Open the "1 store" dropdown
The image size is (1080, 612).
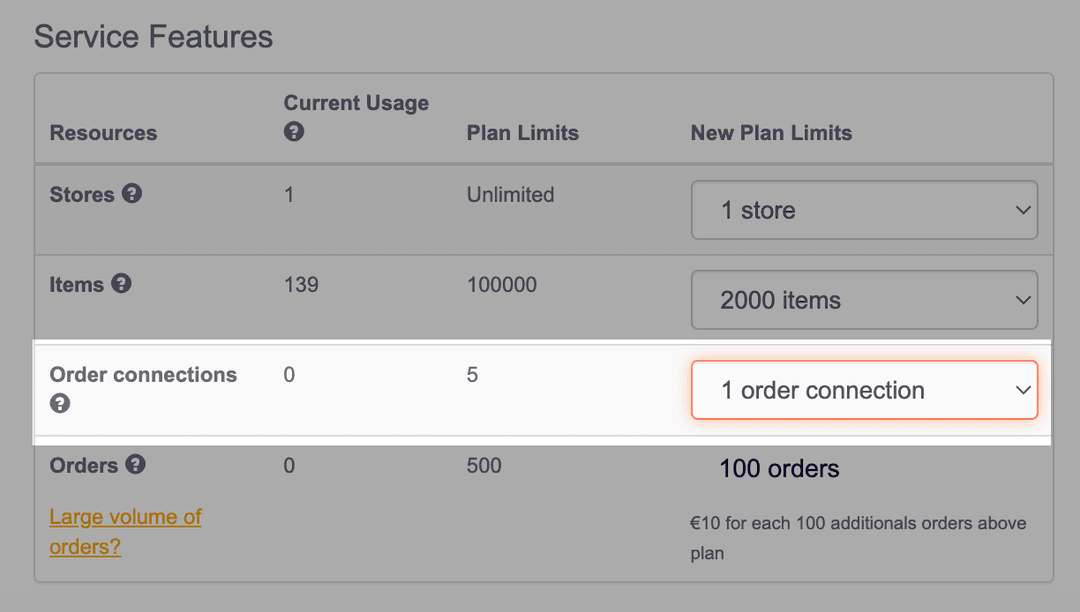tap(864, 210)
